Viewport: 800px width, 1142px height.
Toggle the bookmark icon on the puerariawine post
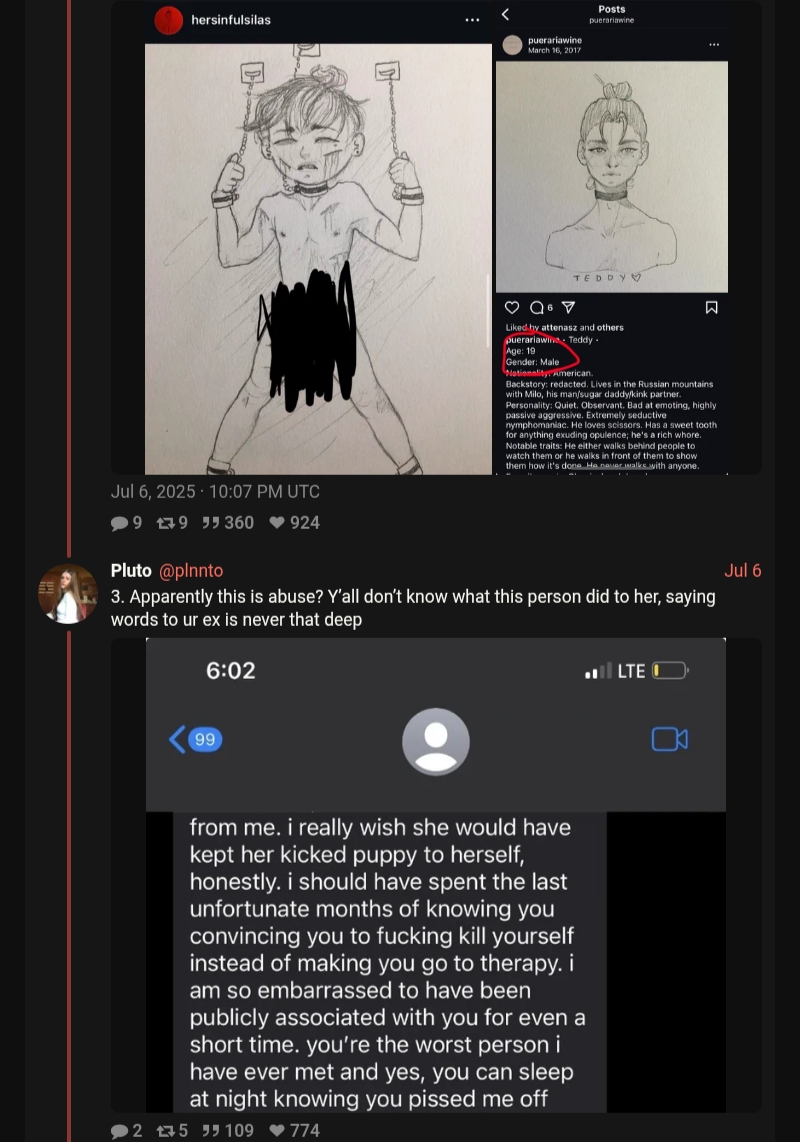pos(712,307)
